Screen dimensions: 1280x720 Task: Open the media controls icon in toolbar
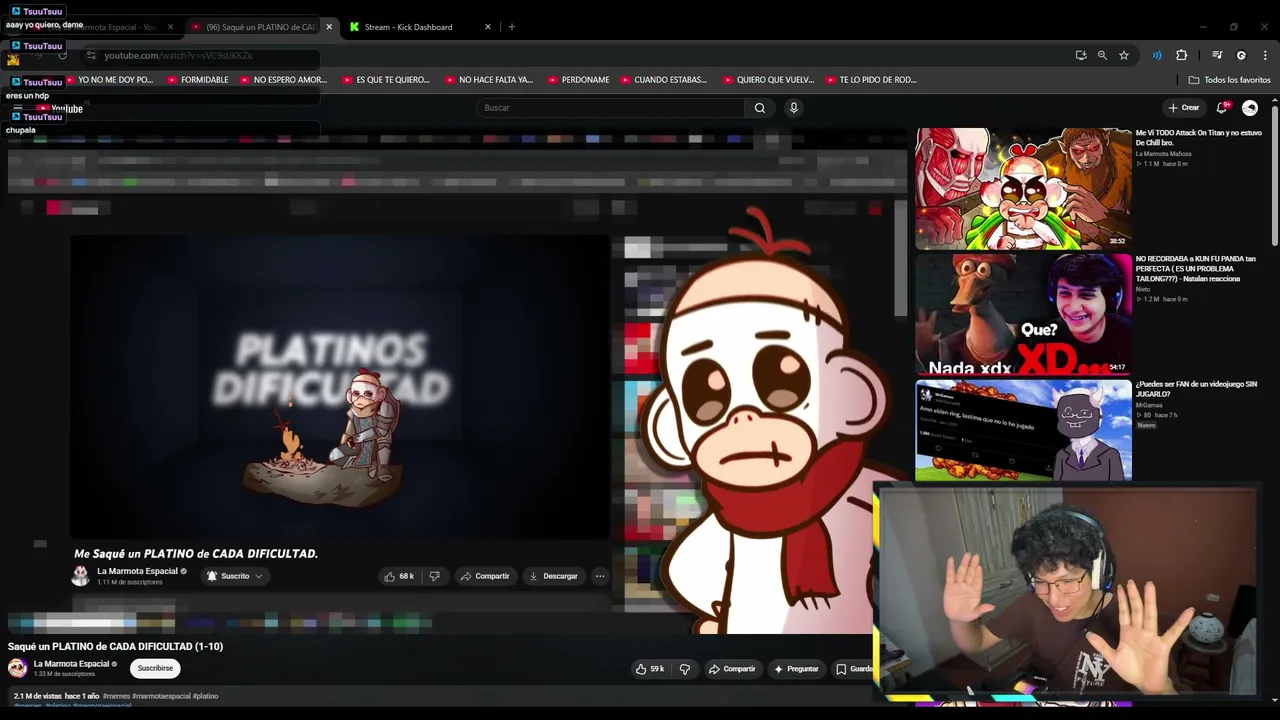(1217, 55)
